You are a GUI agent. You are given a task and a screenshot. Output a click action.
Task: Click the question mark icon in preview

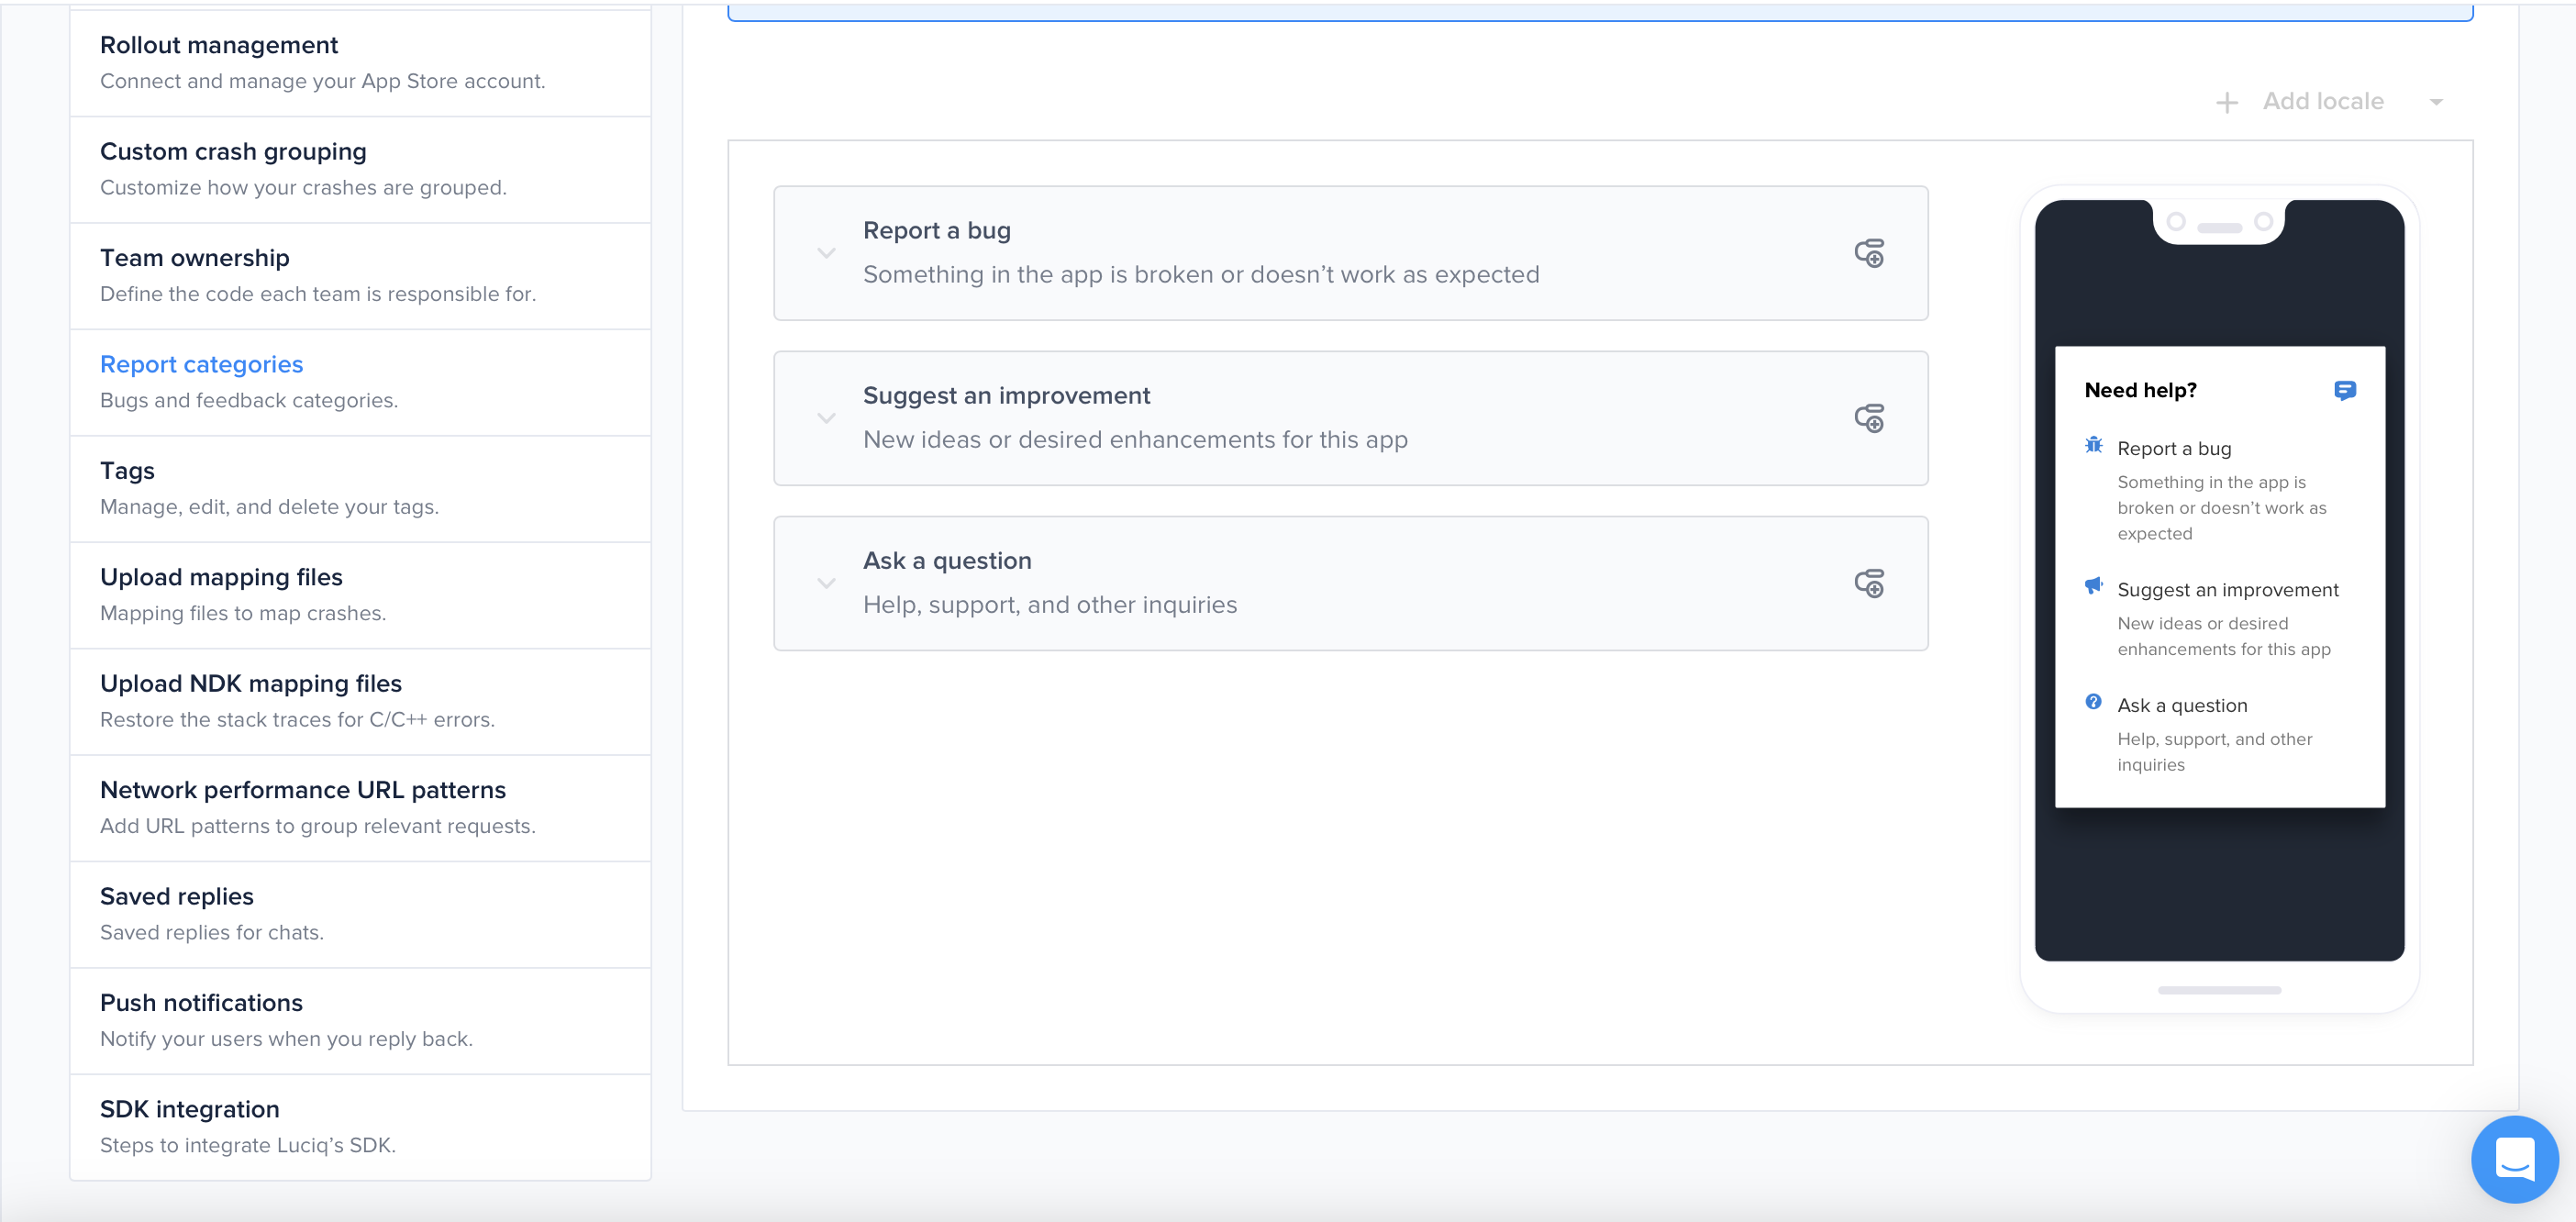pyautogui.click(x=2093, y=702)
